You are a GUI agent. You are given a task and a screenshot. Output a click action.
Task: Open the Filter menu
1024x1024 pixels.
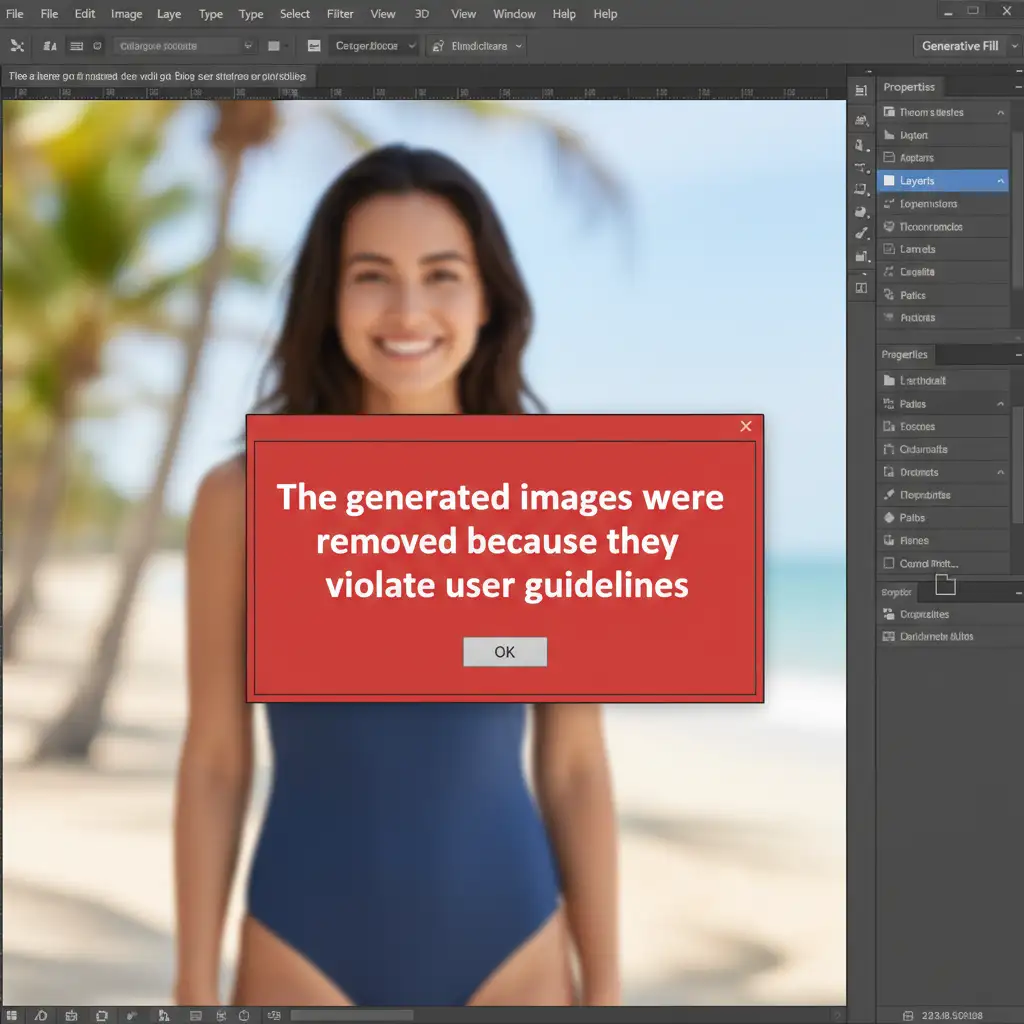(x=340, y=14)
